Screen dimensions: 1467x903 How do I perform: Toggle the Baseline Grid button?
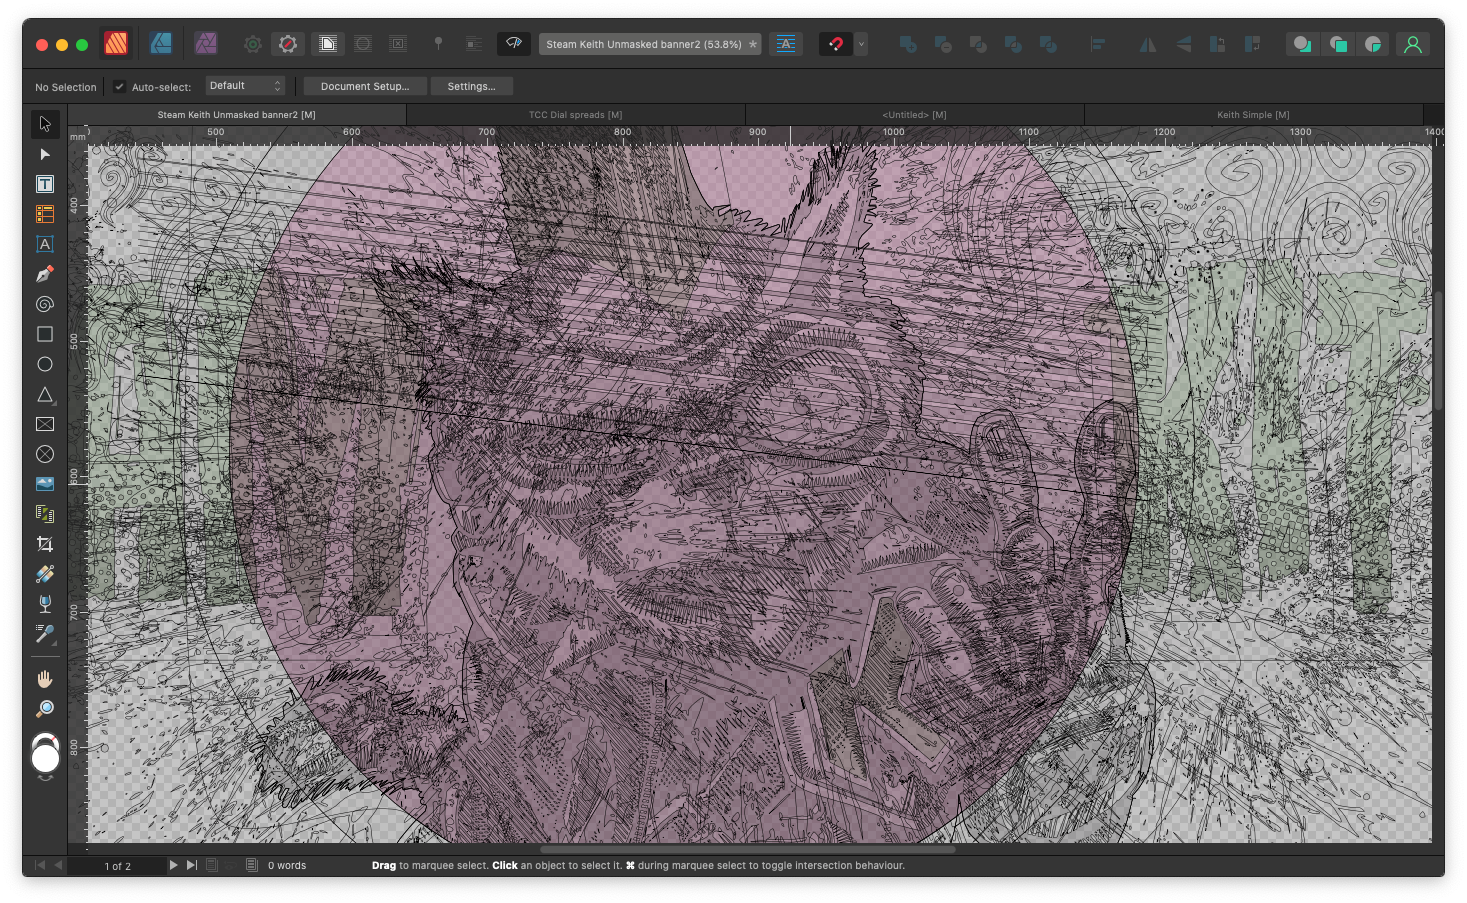786,44
